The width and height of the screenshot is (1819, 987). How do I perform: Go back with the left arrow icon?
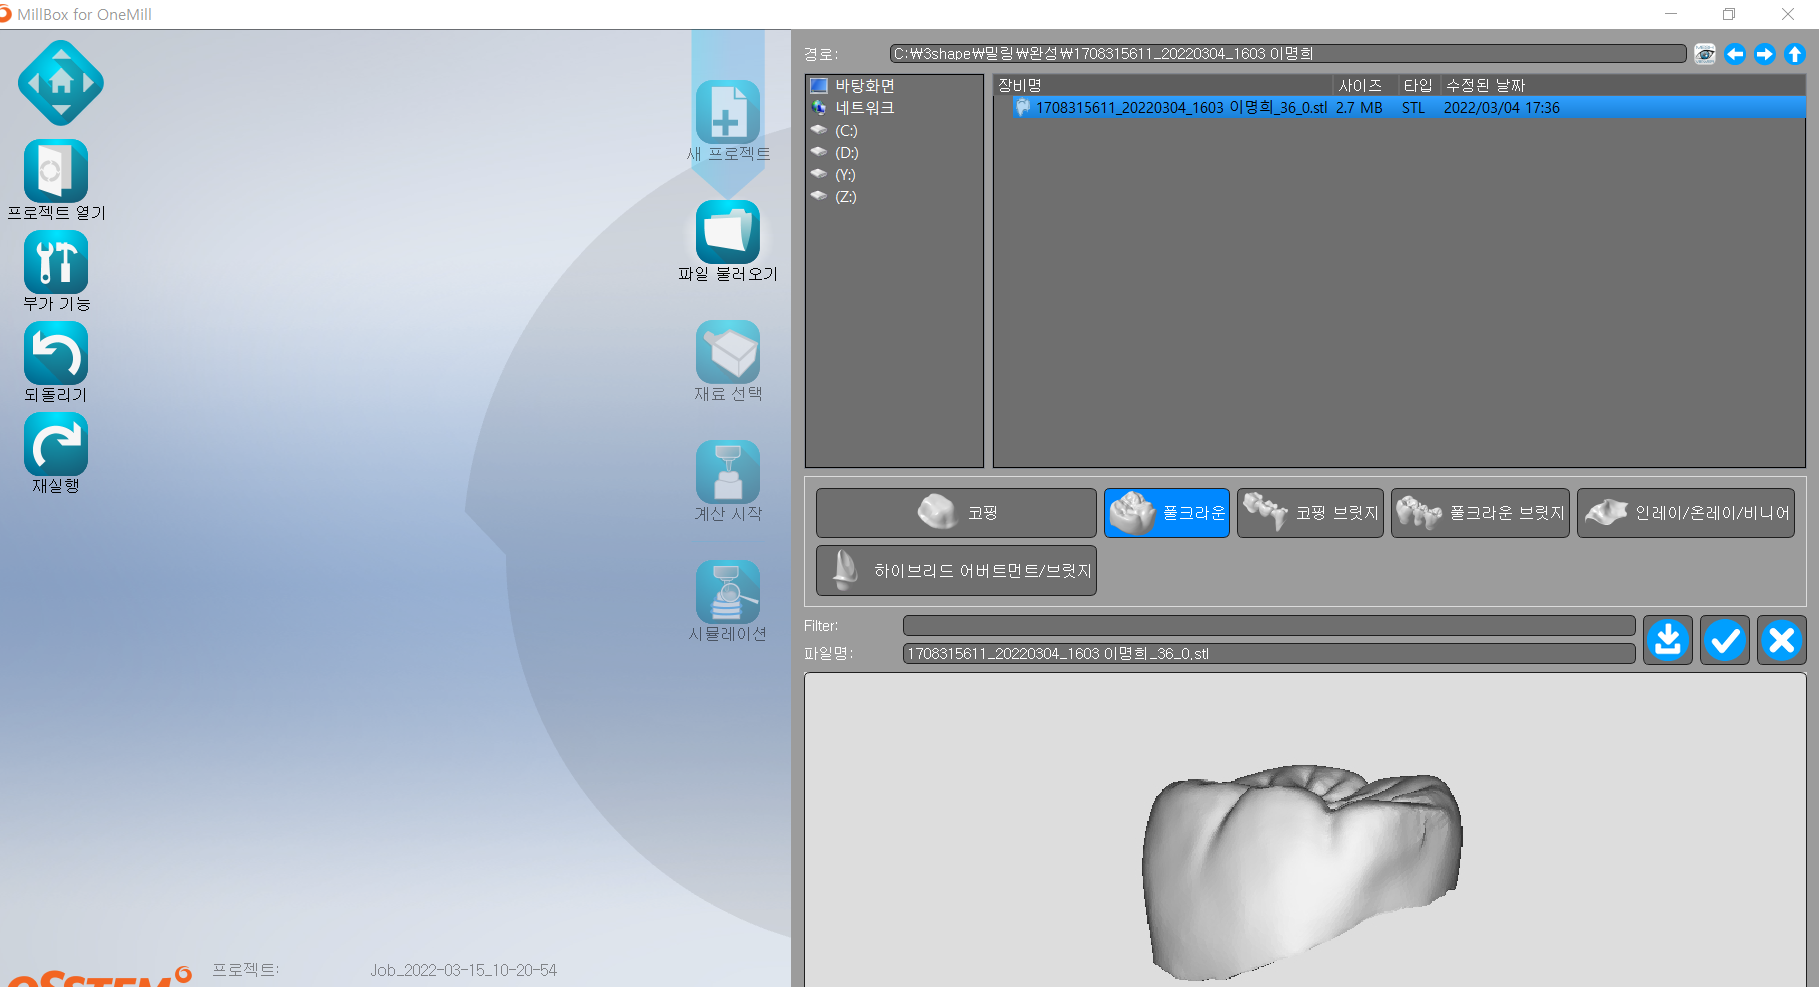1735,54
